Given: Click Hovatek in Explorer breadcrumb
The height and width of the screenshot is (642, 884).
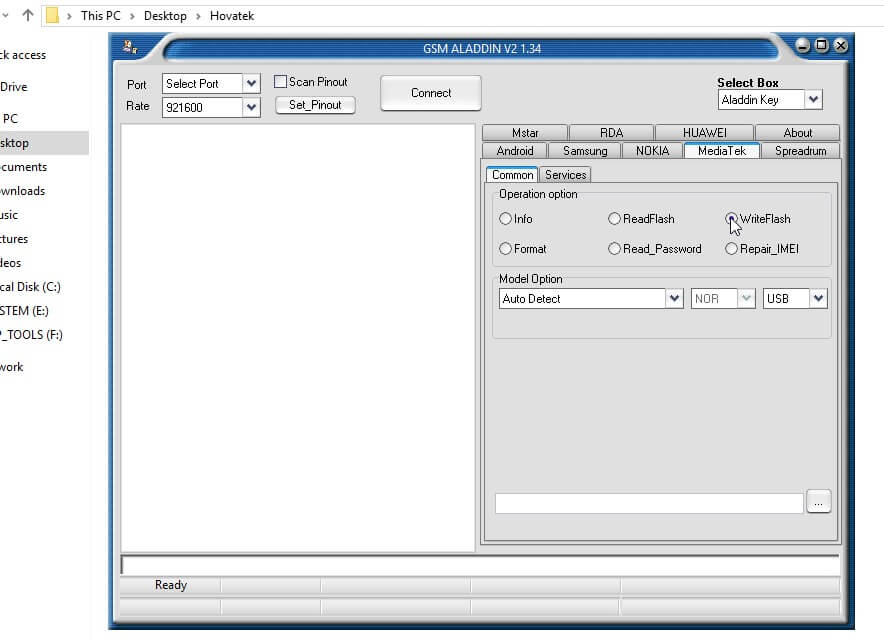Looking at the screenshot, I should (232, 16).
